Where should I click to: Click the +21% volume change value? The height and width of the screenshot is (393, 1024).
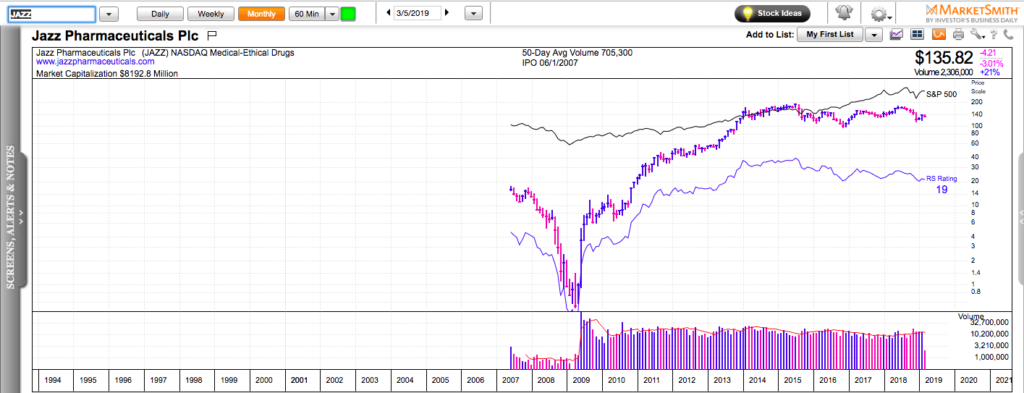[x=990, y=72]
